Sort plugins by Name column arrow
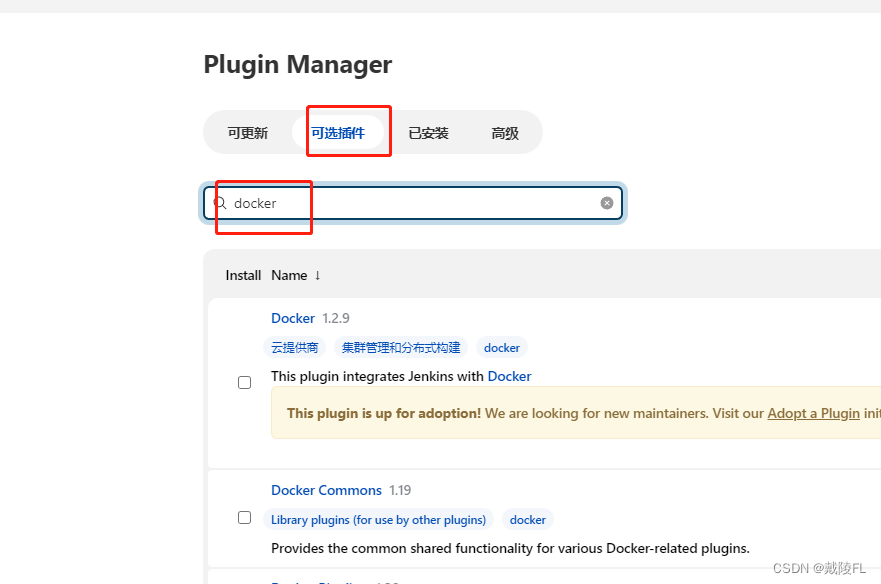This screenshot has width=881, height=584. tap(317, 275)
